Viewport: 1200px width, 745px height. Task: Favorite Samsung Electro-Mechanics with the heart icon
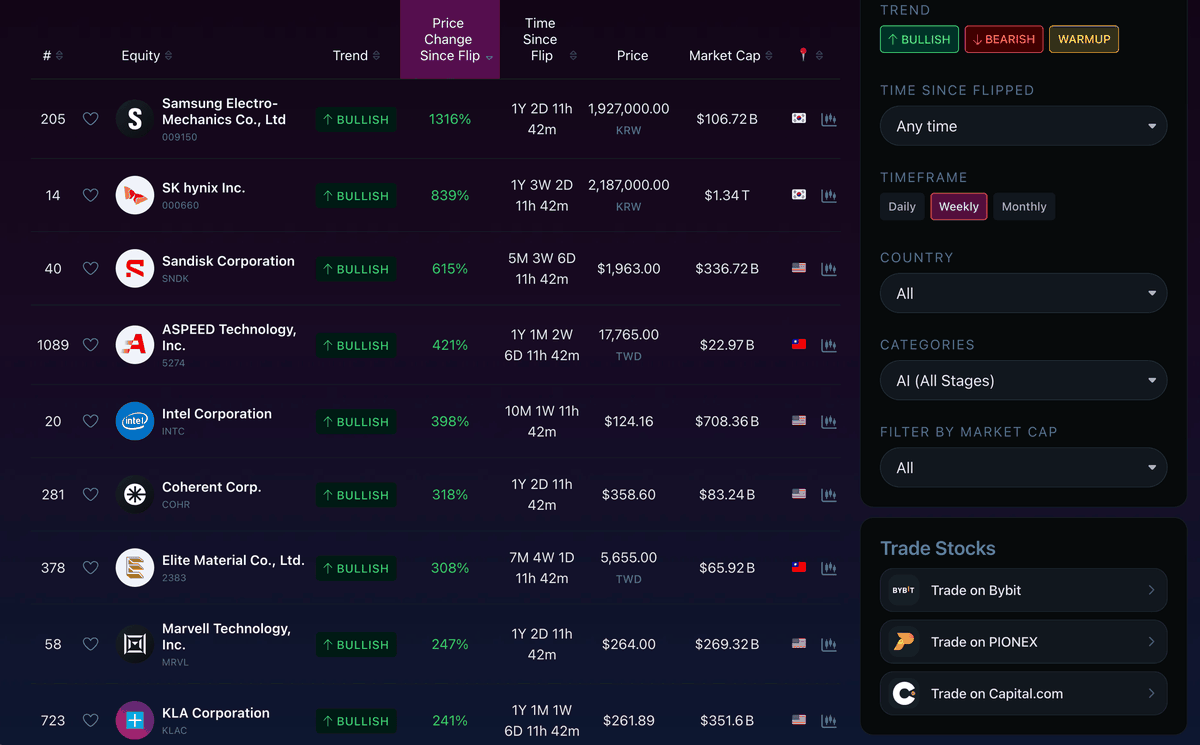pyautogui.click(x=90, y=119)
